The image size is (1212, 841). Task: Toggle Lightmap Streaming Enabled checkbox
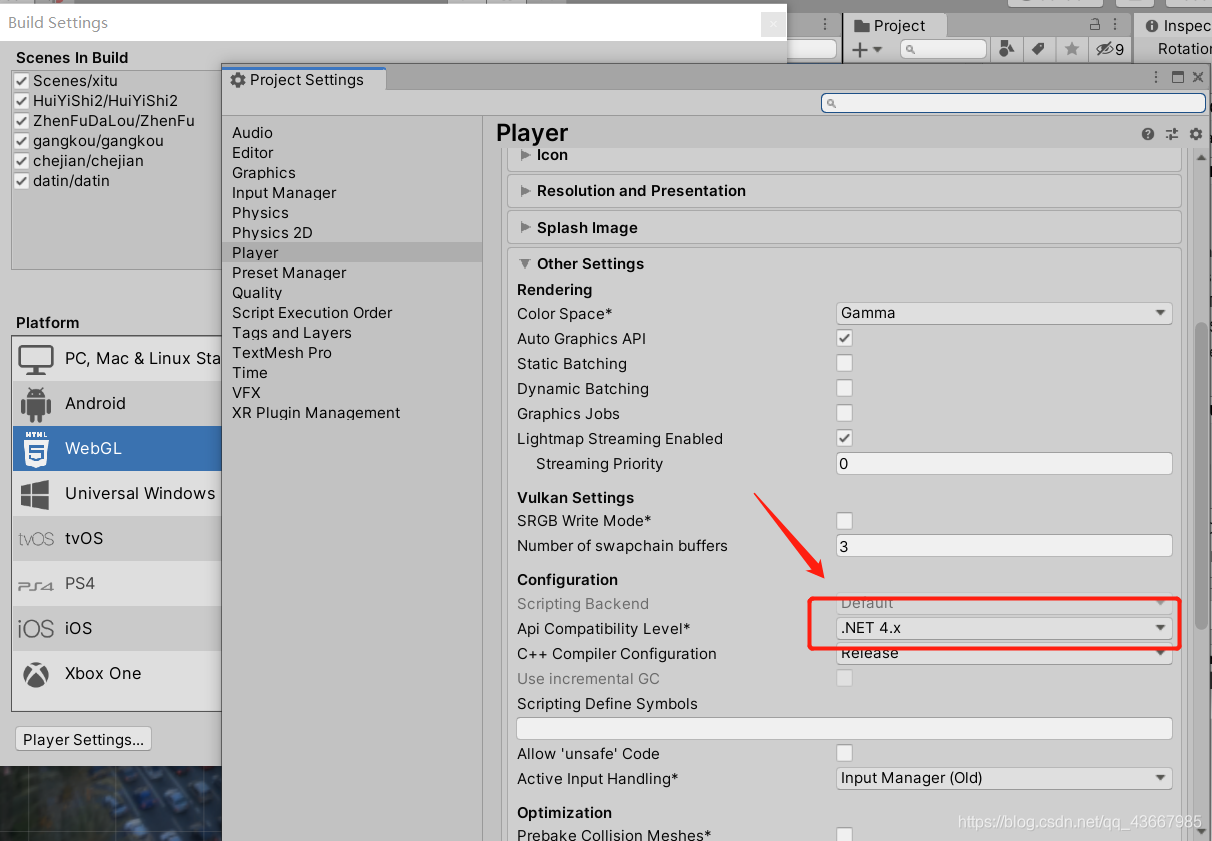(x=845, y=438)
